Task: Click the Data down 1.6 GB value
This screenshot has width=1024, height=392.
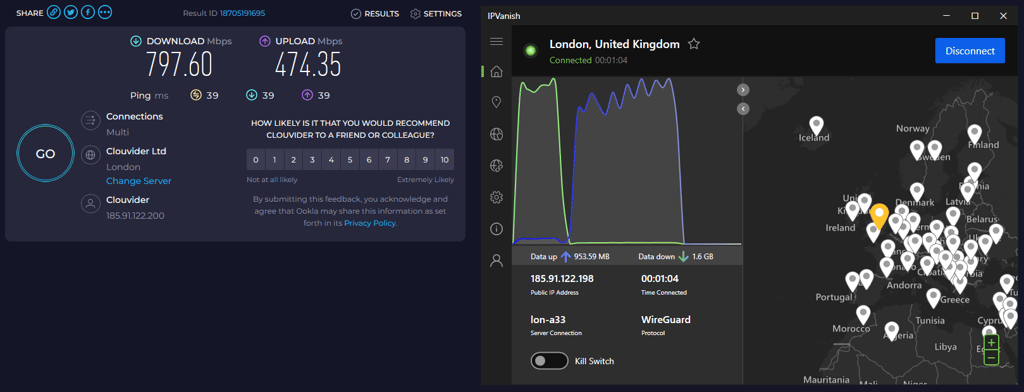Action: click(x=703, y=257)
